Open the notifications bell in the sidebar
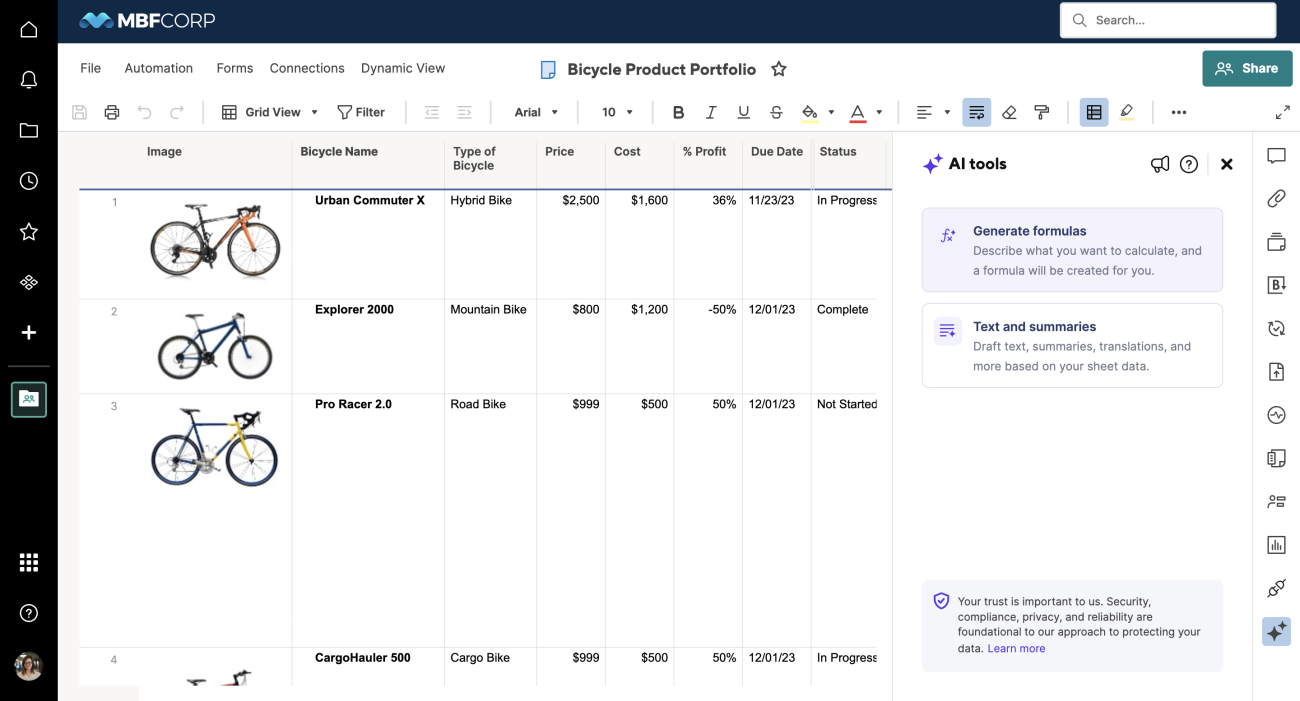Screen dimensions: 1300x701 [28, 79]
